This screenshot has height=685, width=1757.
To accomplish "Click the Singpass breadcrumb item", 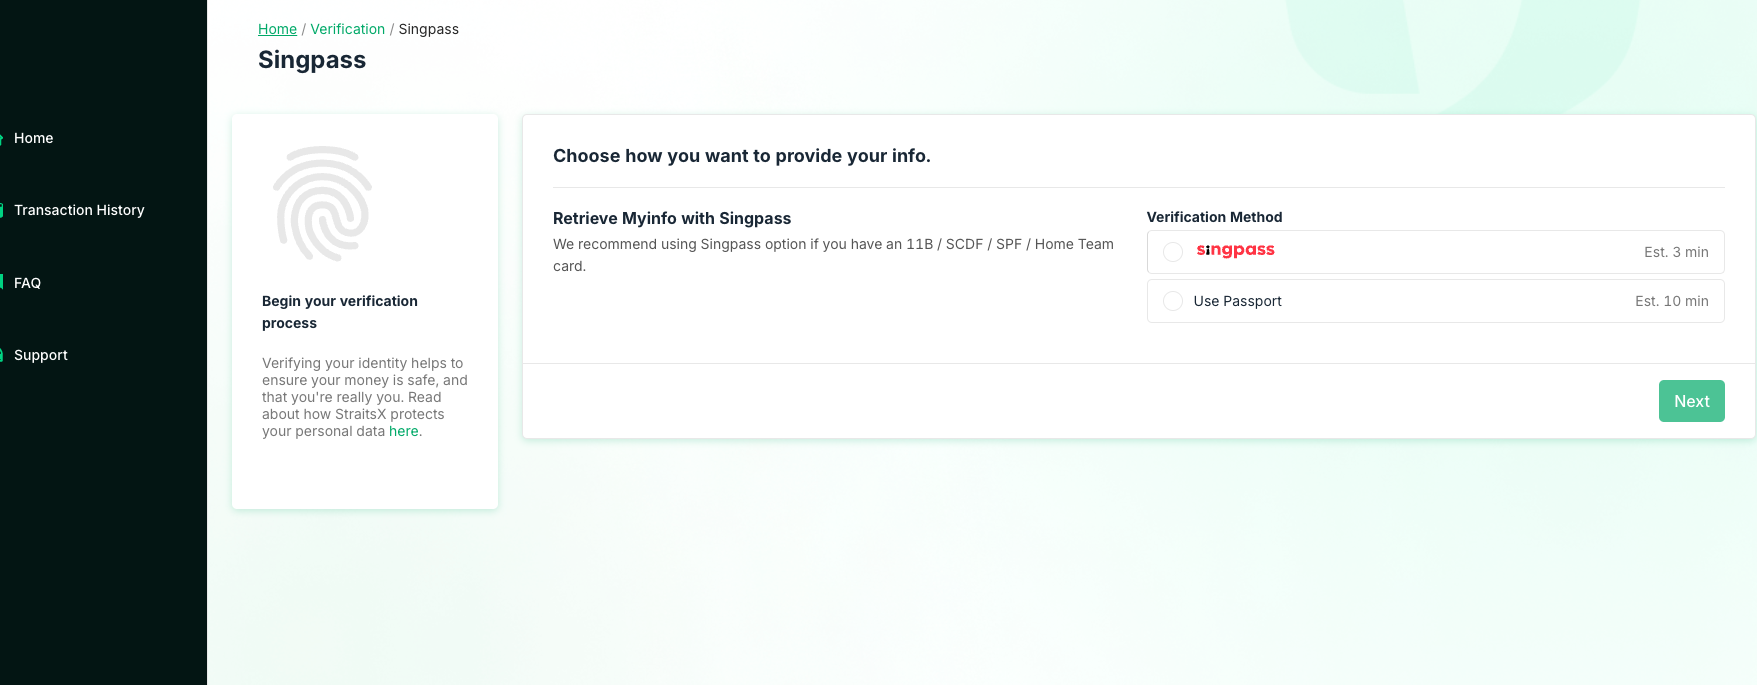I will (428, 29).
